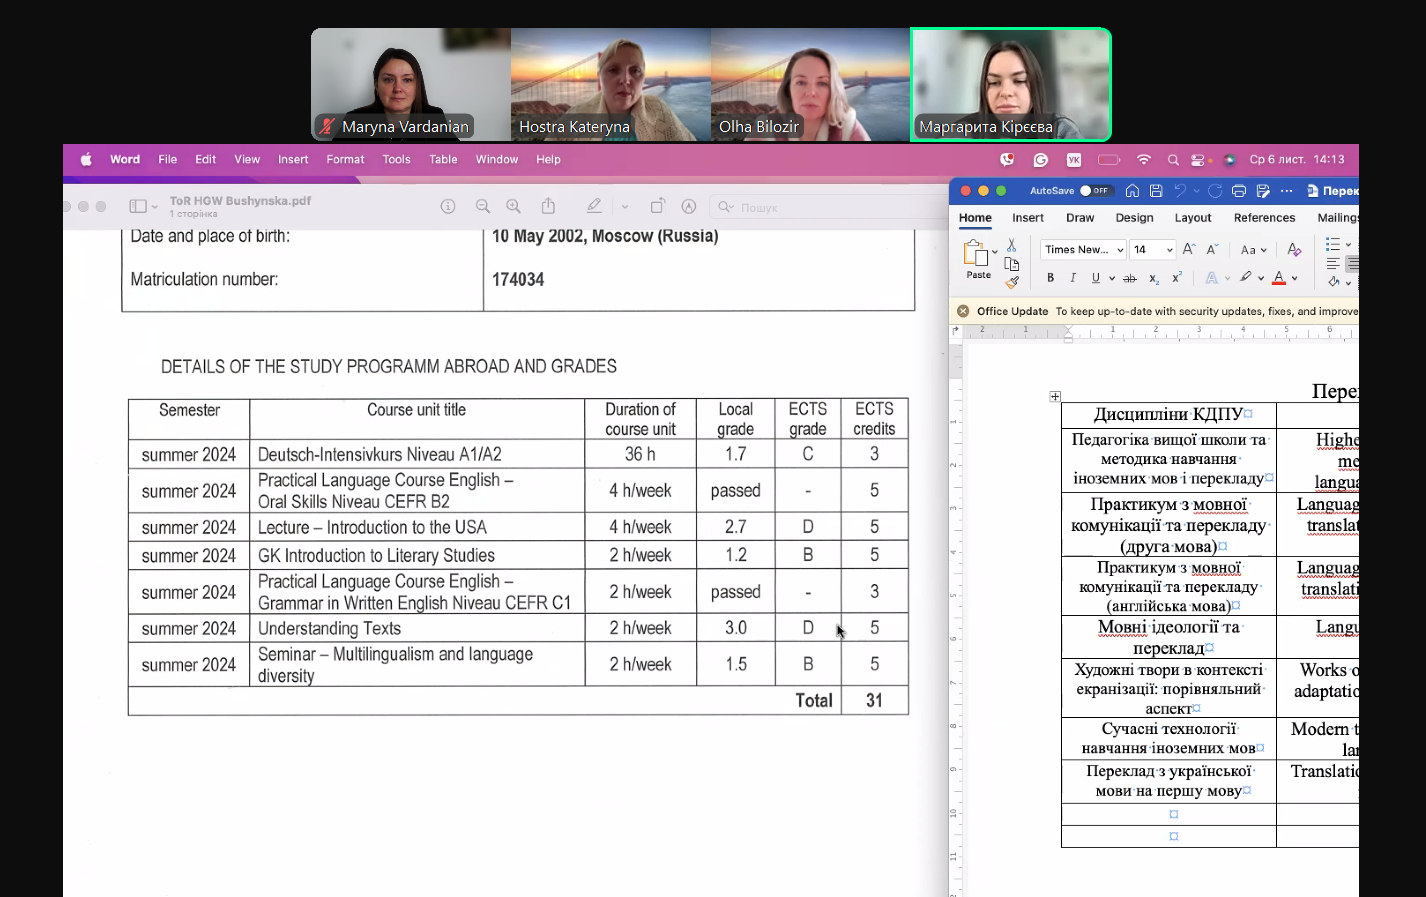This screenshot has width=1426, height=897.
Task: Open the Tools menu in menu bar
Action: click(396, 159)
